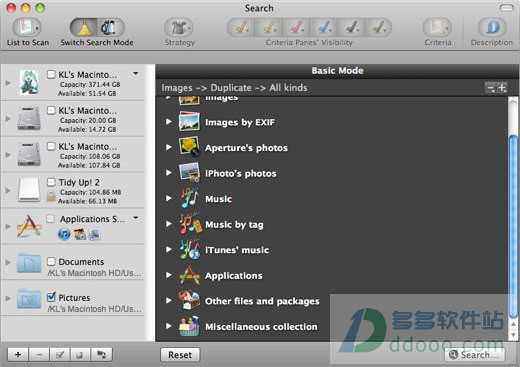520x367 pixels.
Task: Expand Other files and packages
Action: coord(169,300)
